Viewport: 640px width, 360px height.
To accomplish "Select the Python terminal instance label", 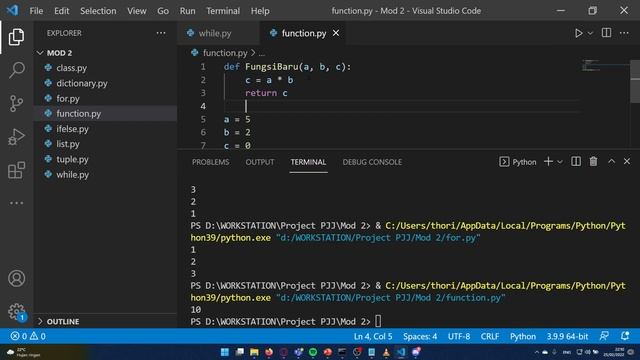I will click(x=518, y=162).
